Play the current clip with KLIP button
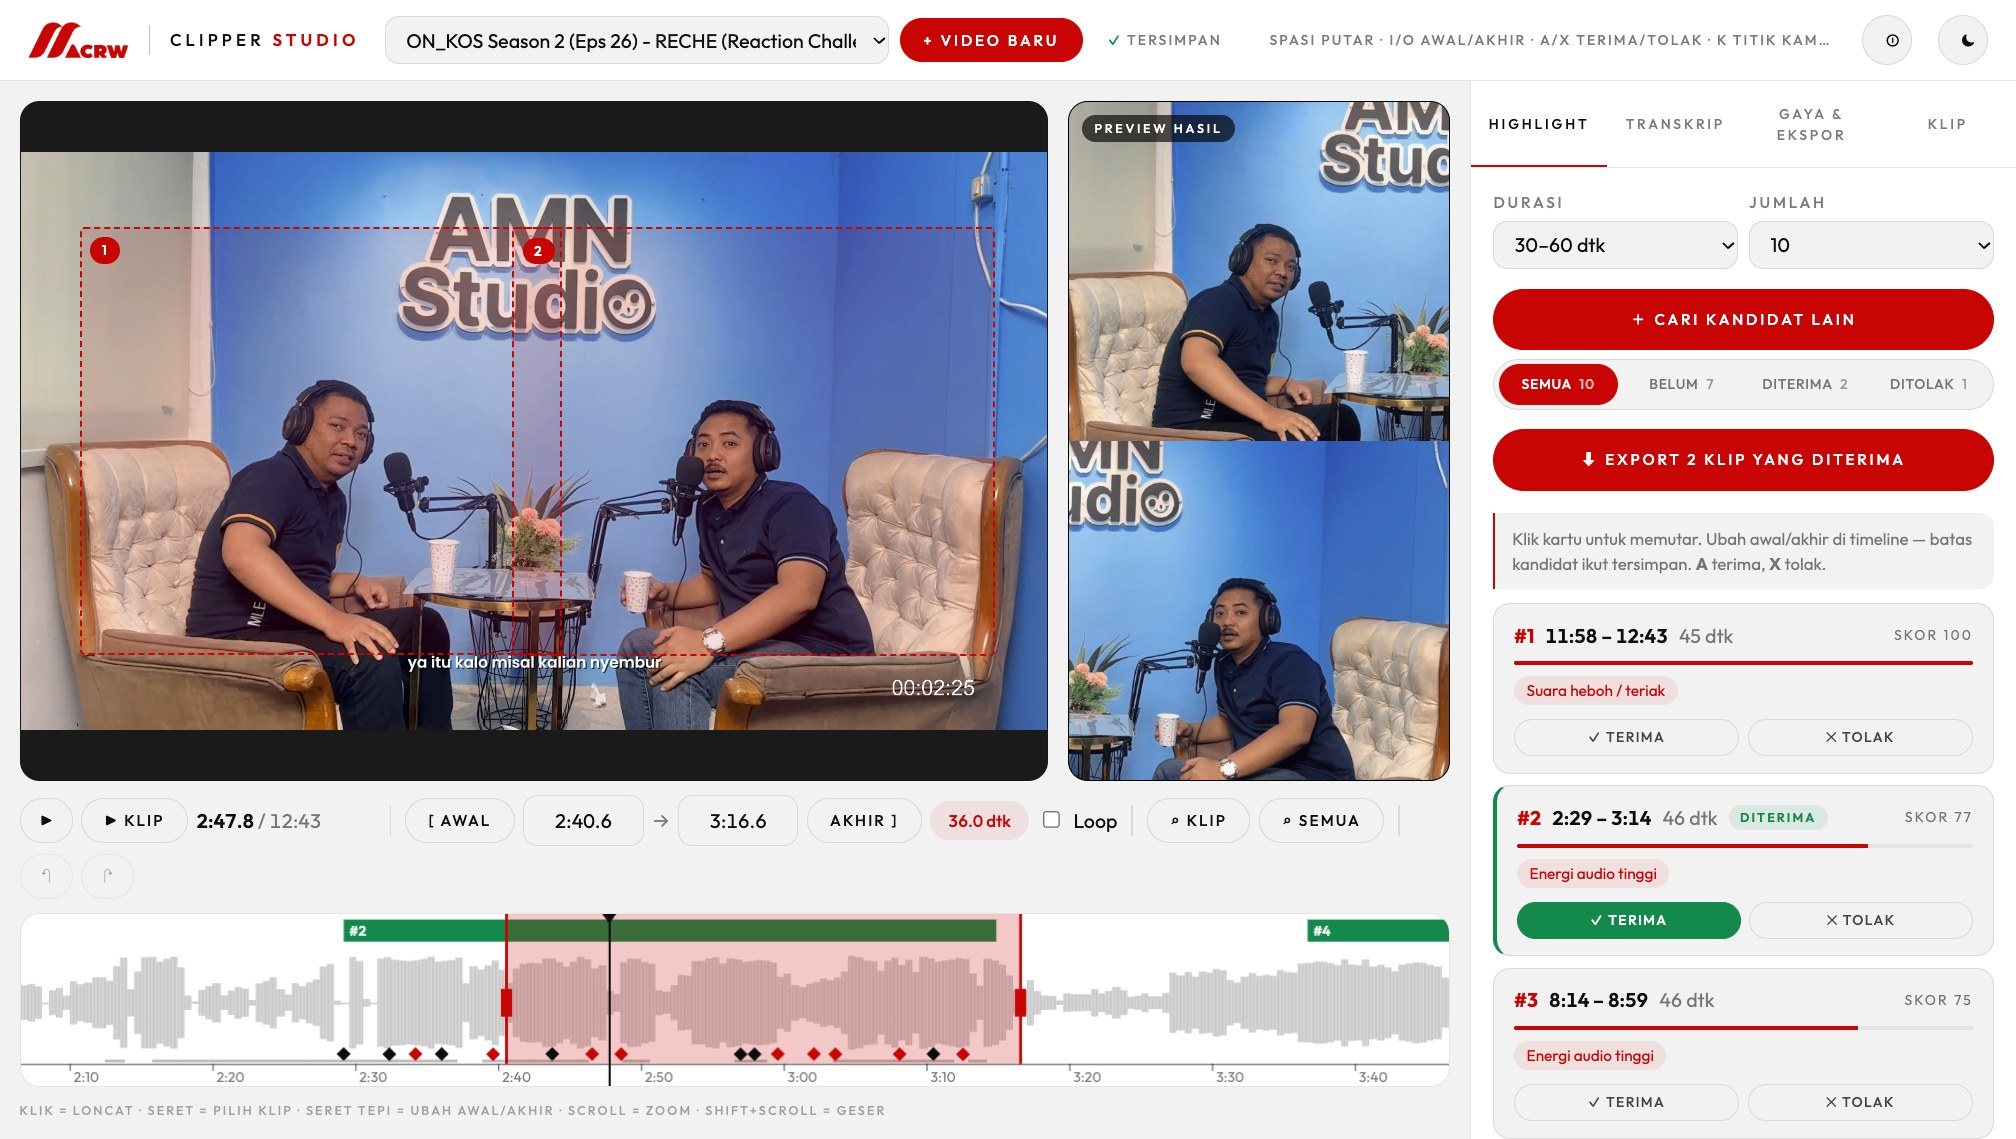 [x=134, y=820]
